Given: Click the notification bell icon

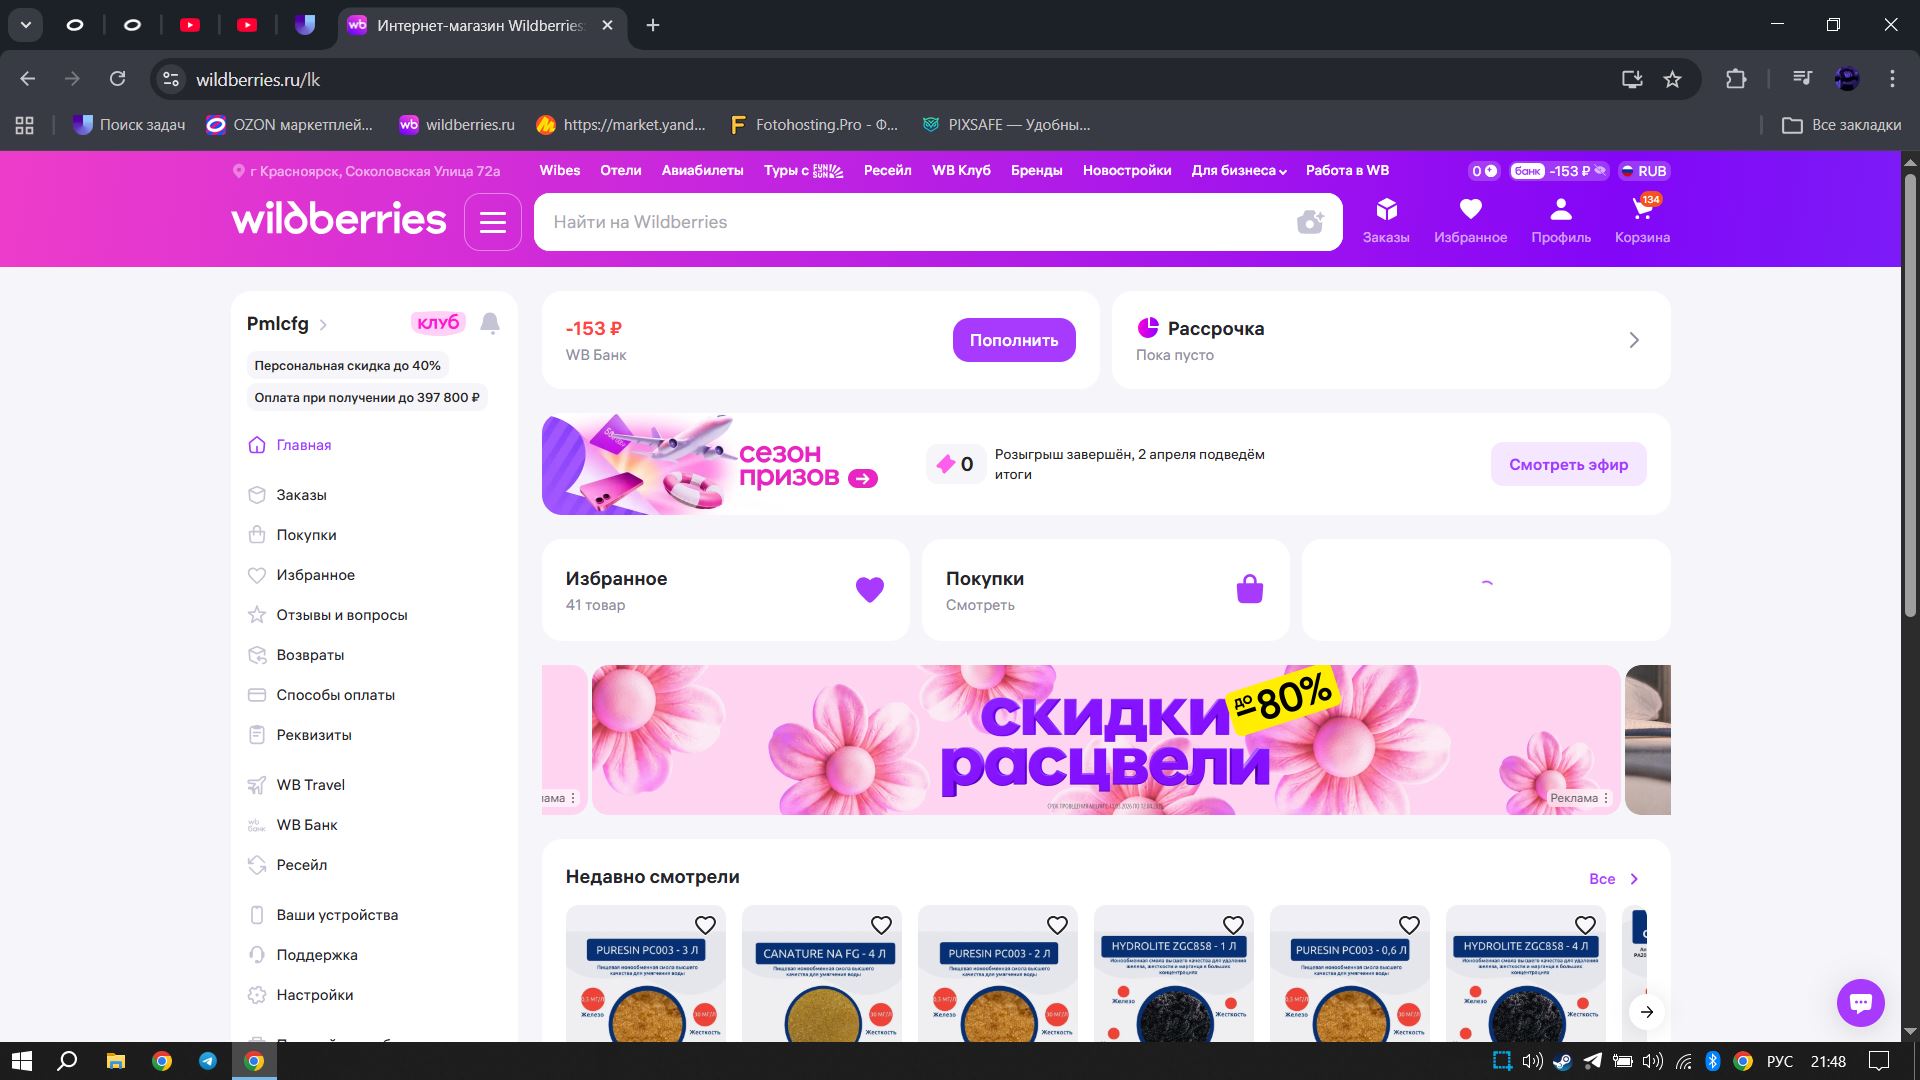Looking at the screenshot, I should click(x=490, y=323).
